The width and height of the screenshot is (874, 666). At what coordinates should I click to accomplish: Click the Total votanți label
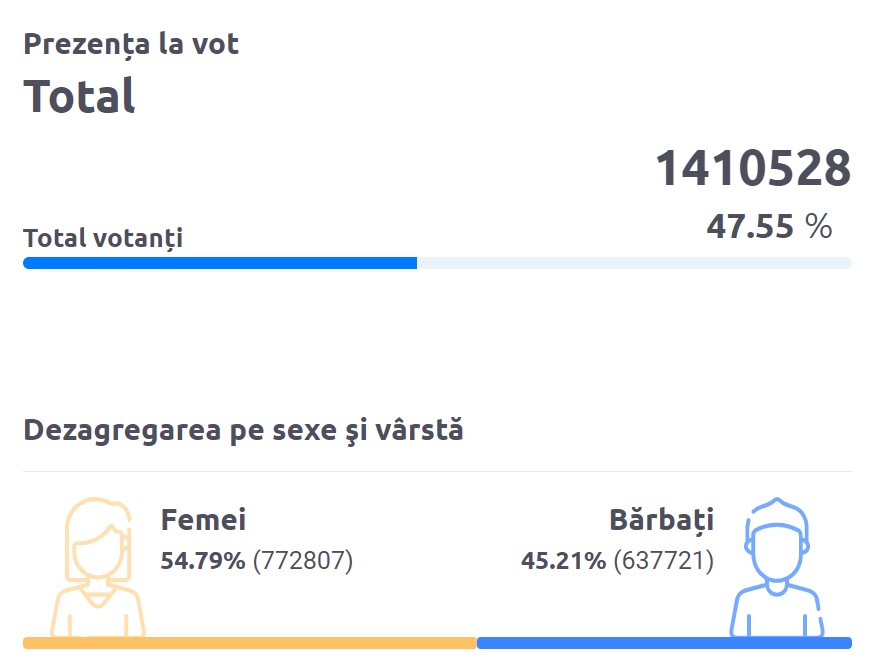point(103,238)
